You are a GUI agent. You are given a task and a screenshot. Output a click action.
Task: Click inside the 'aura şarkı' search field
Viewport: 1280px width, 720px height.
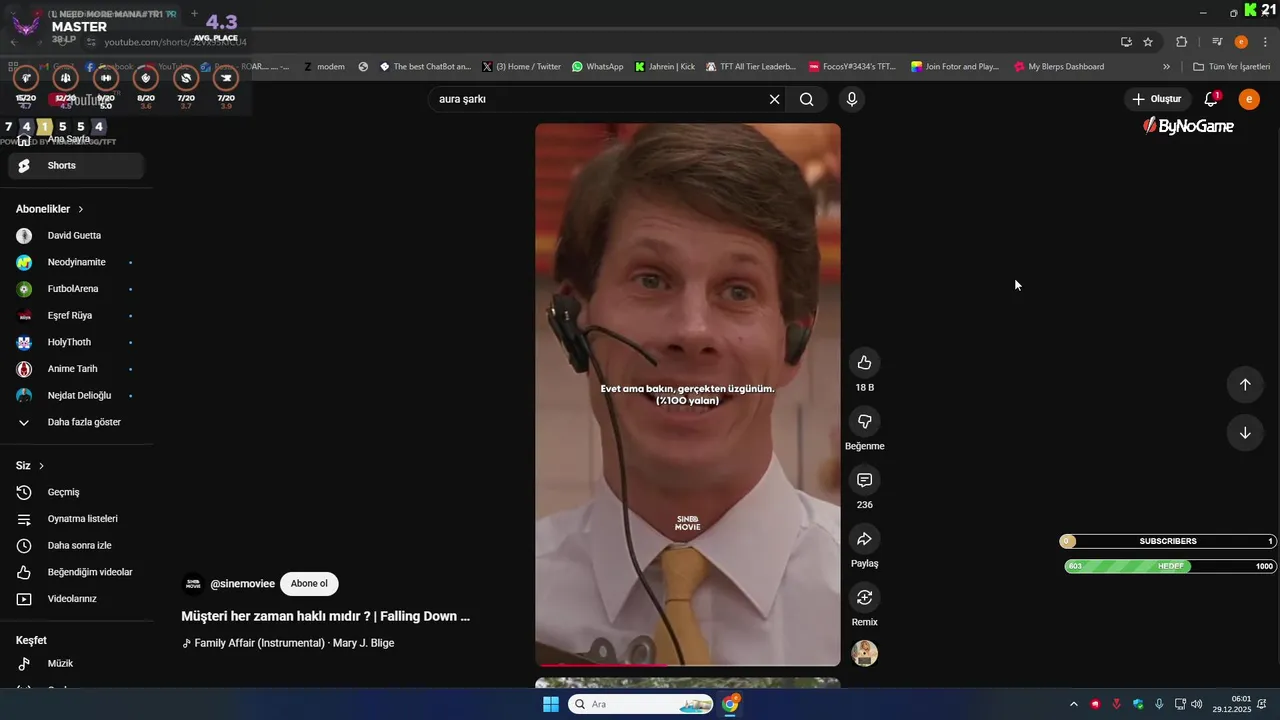598,99
